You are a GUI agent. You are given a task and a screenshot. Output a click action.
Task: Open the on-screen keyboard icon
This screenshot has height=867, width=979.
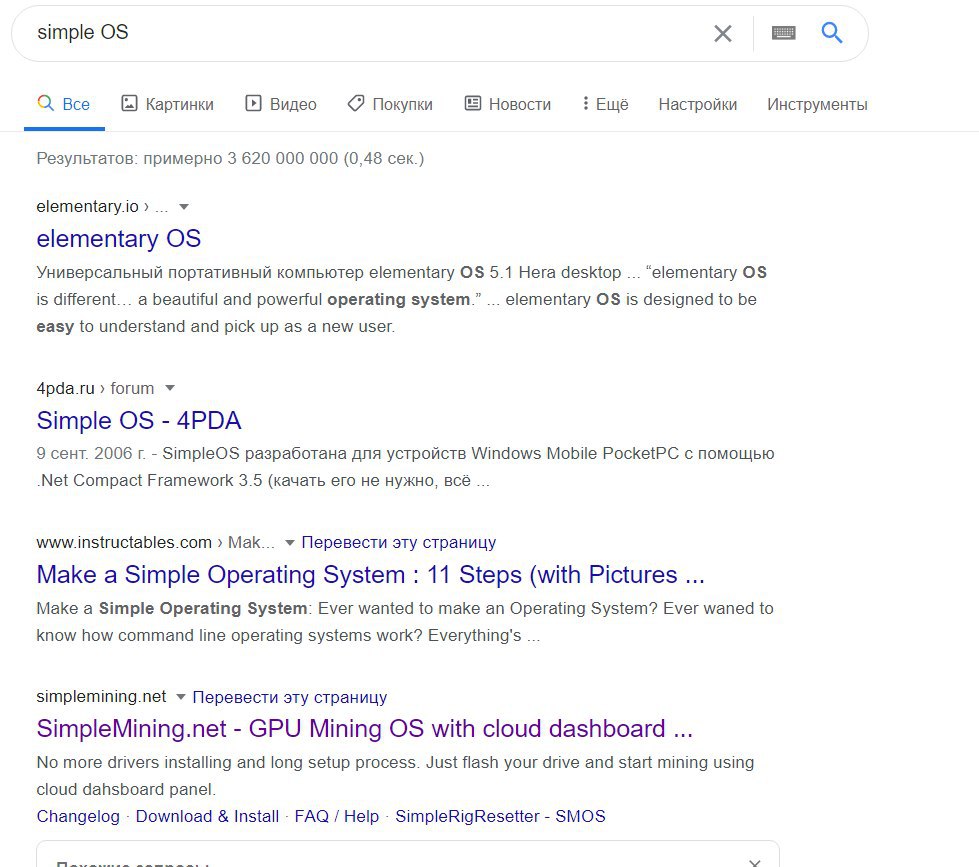(783, 33)
